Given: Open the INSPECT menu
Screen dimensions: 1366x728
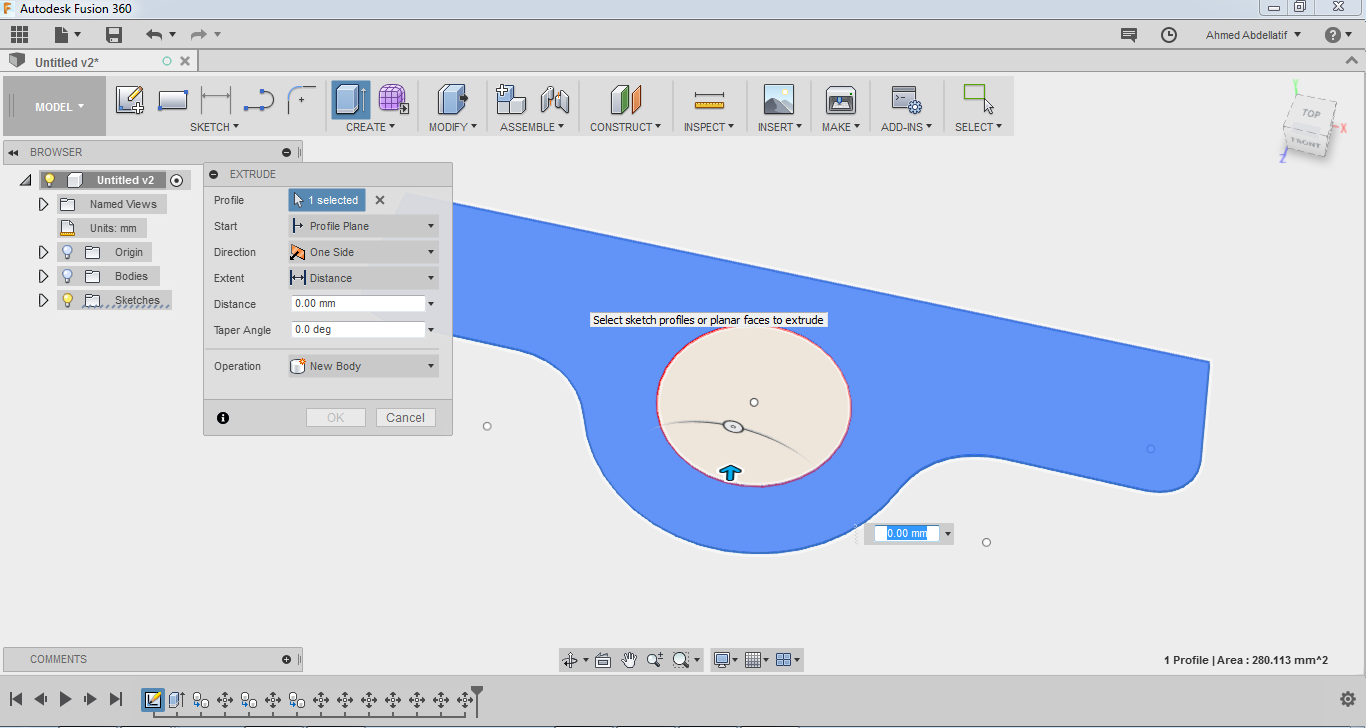Looking at the screenshot, I should [x=709, y=127].
